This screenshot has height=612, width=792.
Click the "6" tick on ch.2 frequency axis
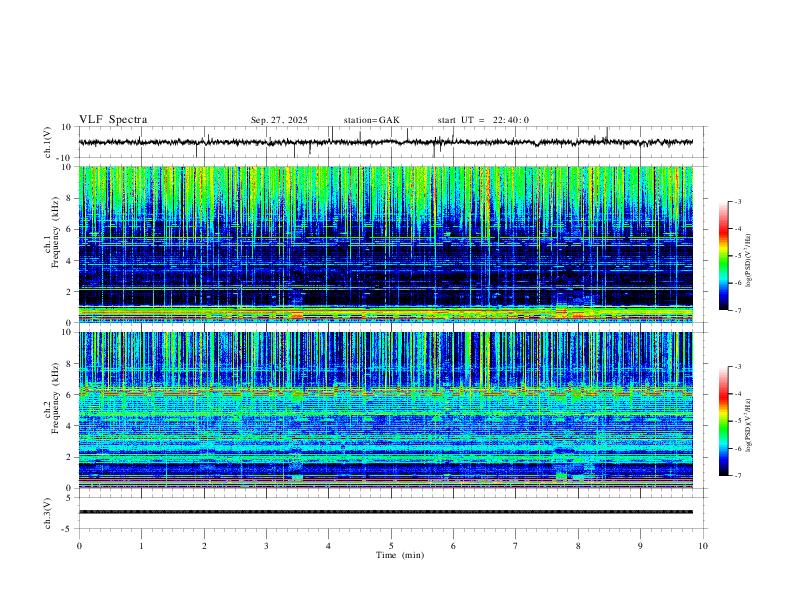pos(68,395)
